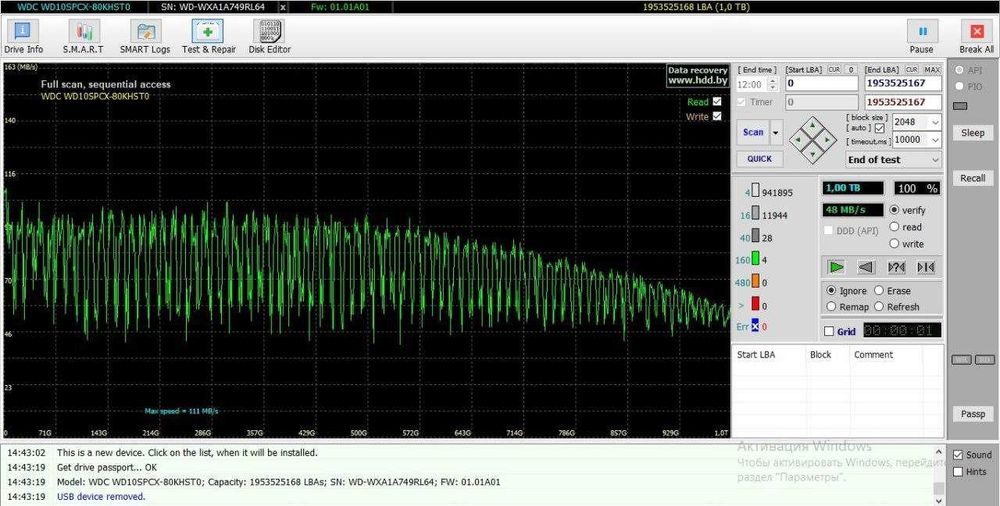Click the right arrow on navigation diamond
Image resolution: width=1000 pixels, height=506 pixels.
tap(827, 138)
